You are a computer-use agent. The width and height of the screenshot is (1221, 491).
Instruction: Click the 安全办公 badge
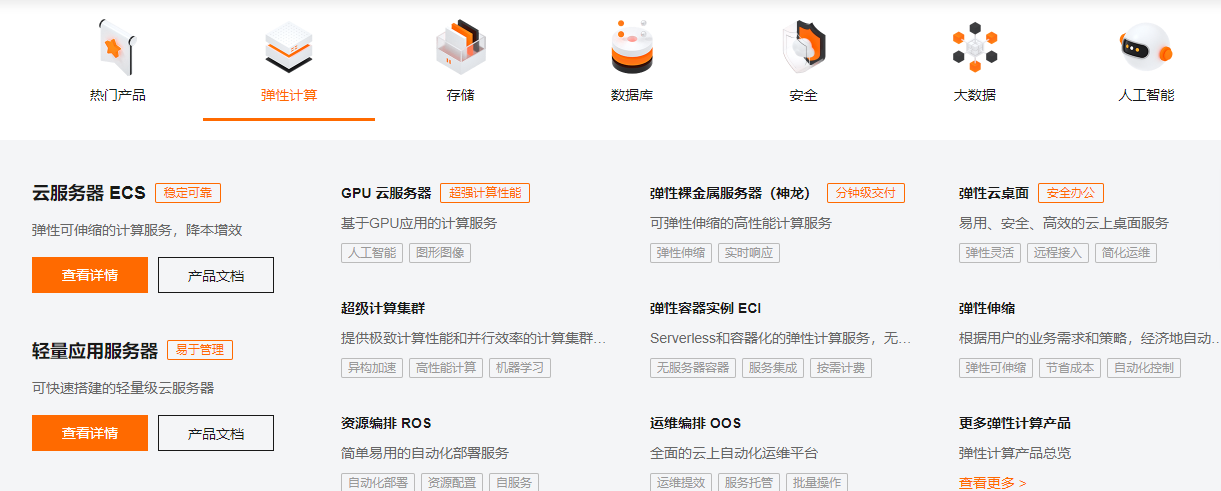(1071, 193)
